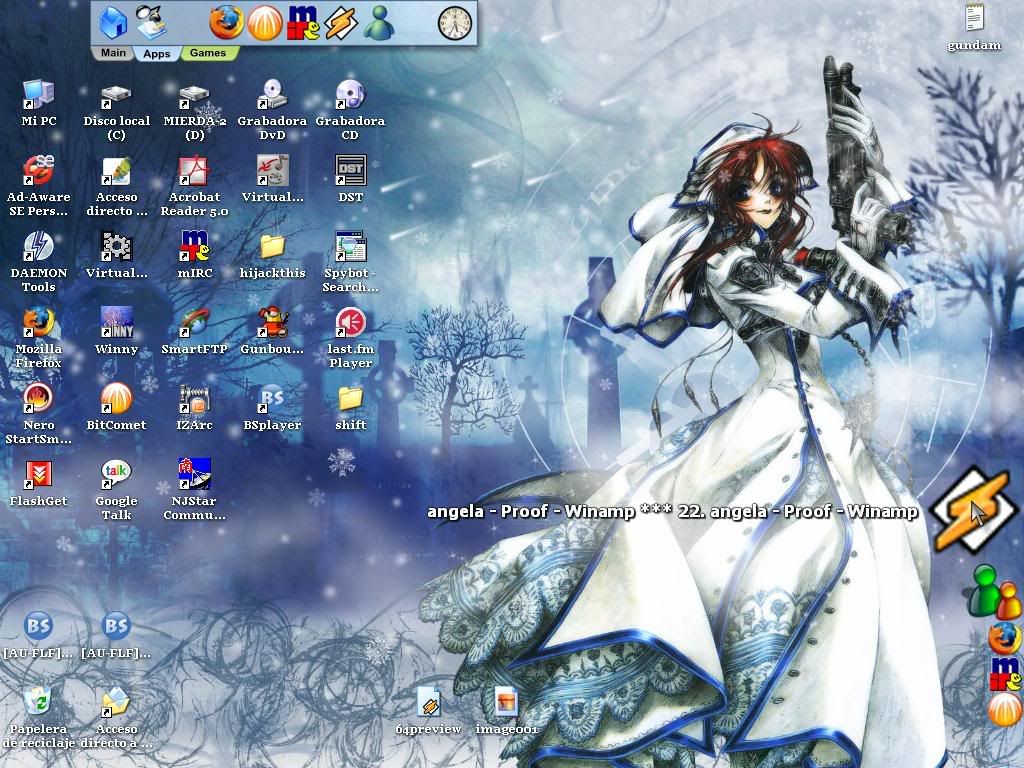Viewport: 1024px width, 768px height.
Task: Select the IZArc shortcut
Action: (195, 406)
